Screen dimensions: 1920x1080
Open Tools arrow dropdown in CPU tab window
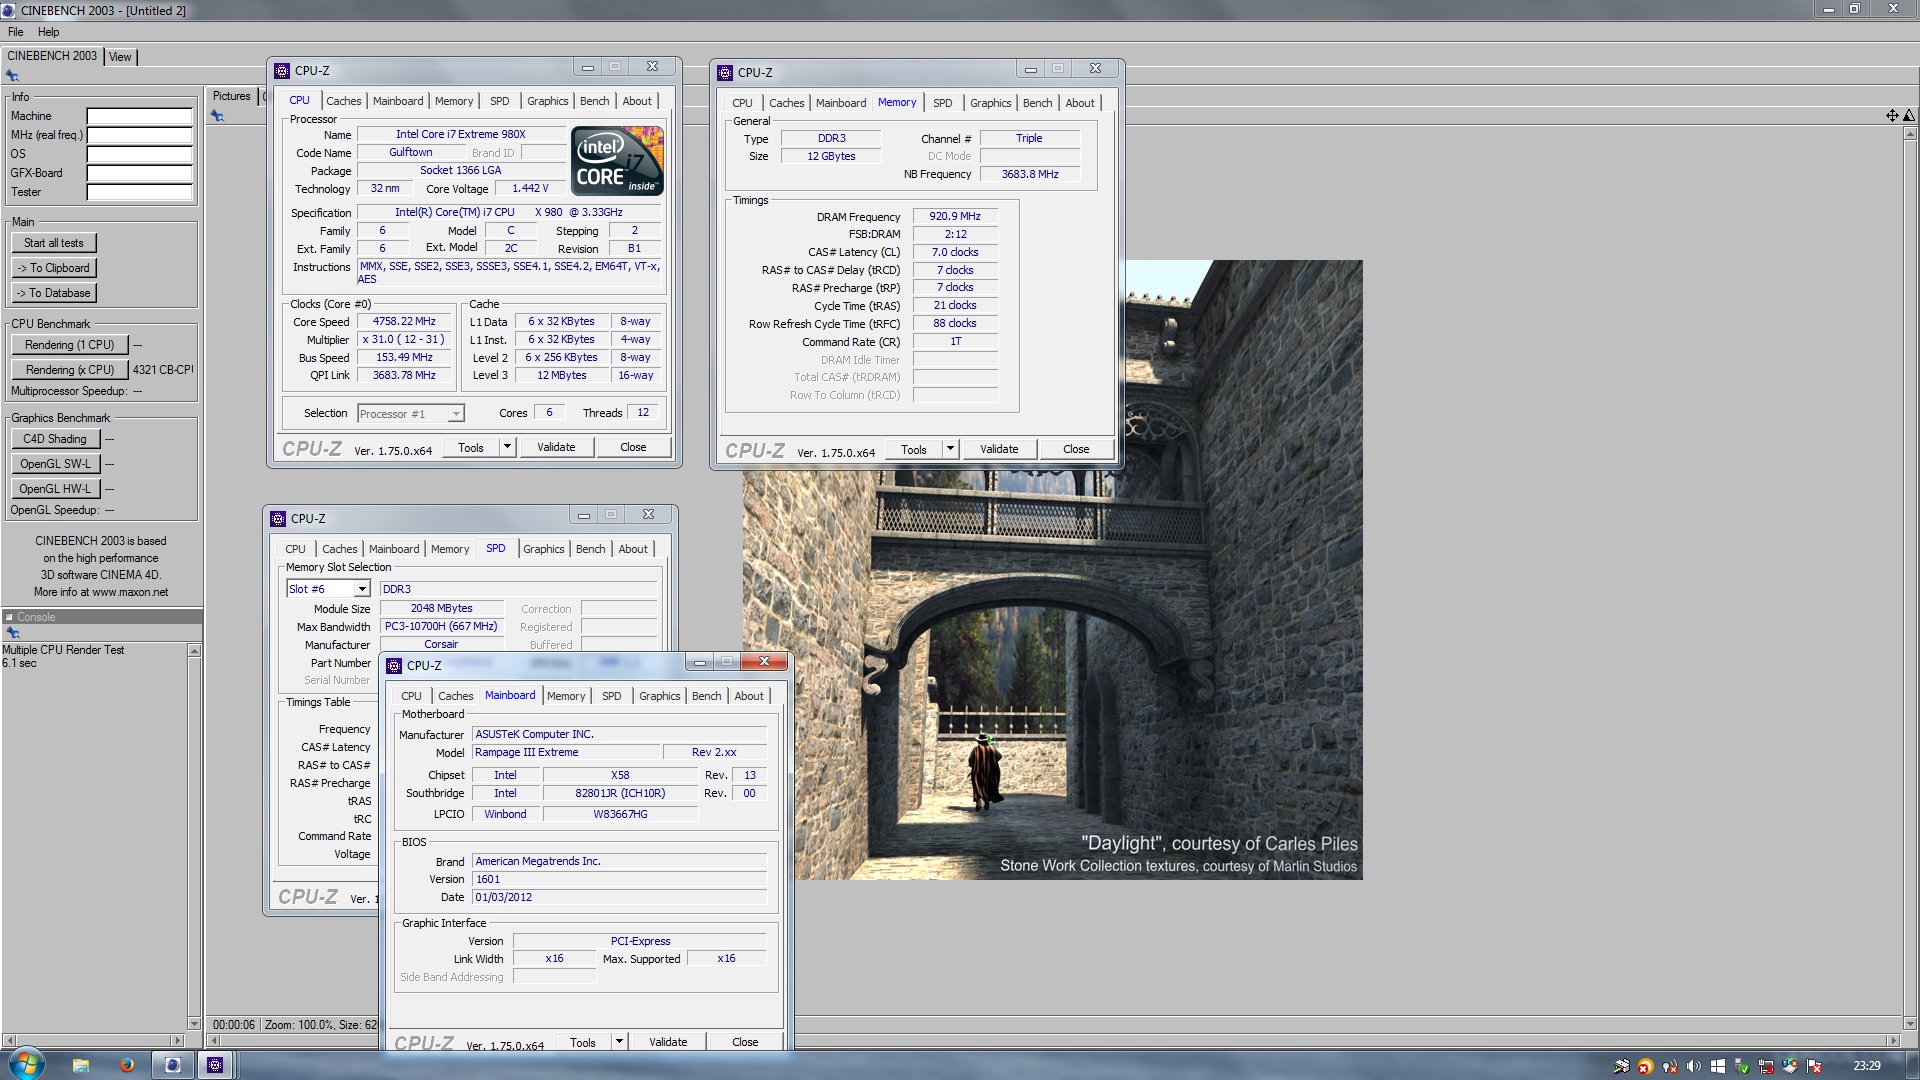(507, 447)
